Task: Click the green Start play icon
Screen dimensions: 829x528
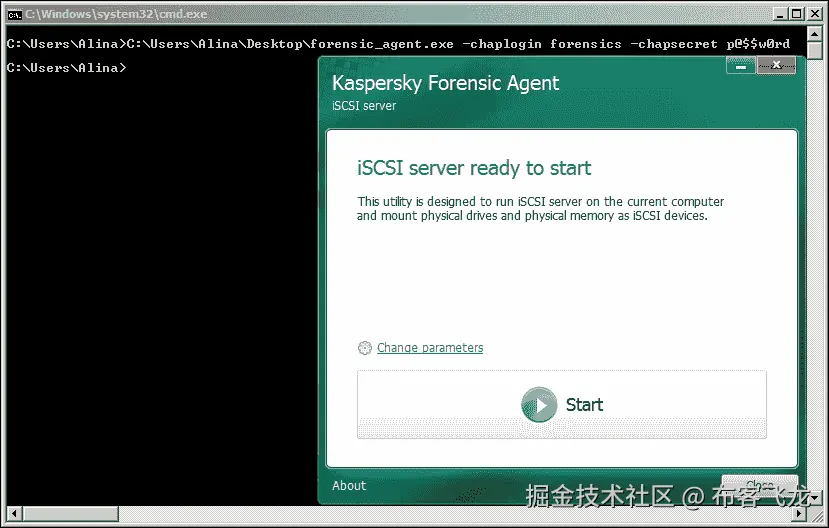Action: coord(539,405)
